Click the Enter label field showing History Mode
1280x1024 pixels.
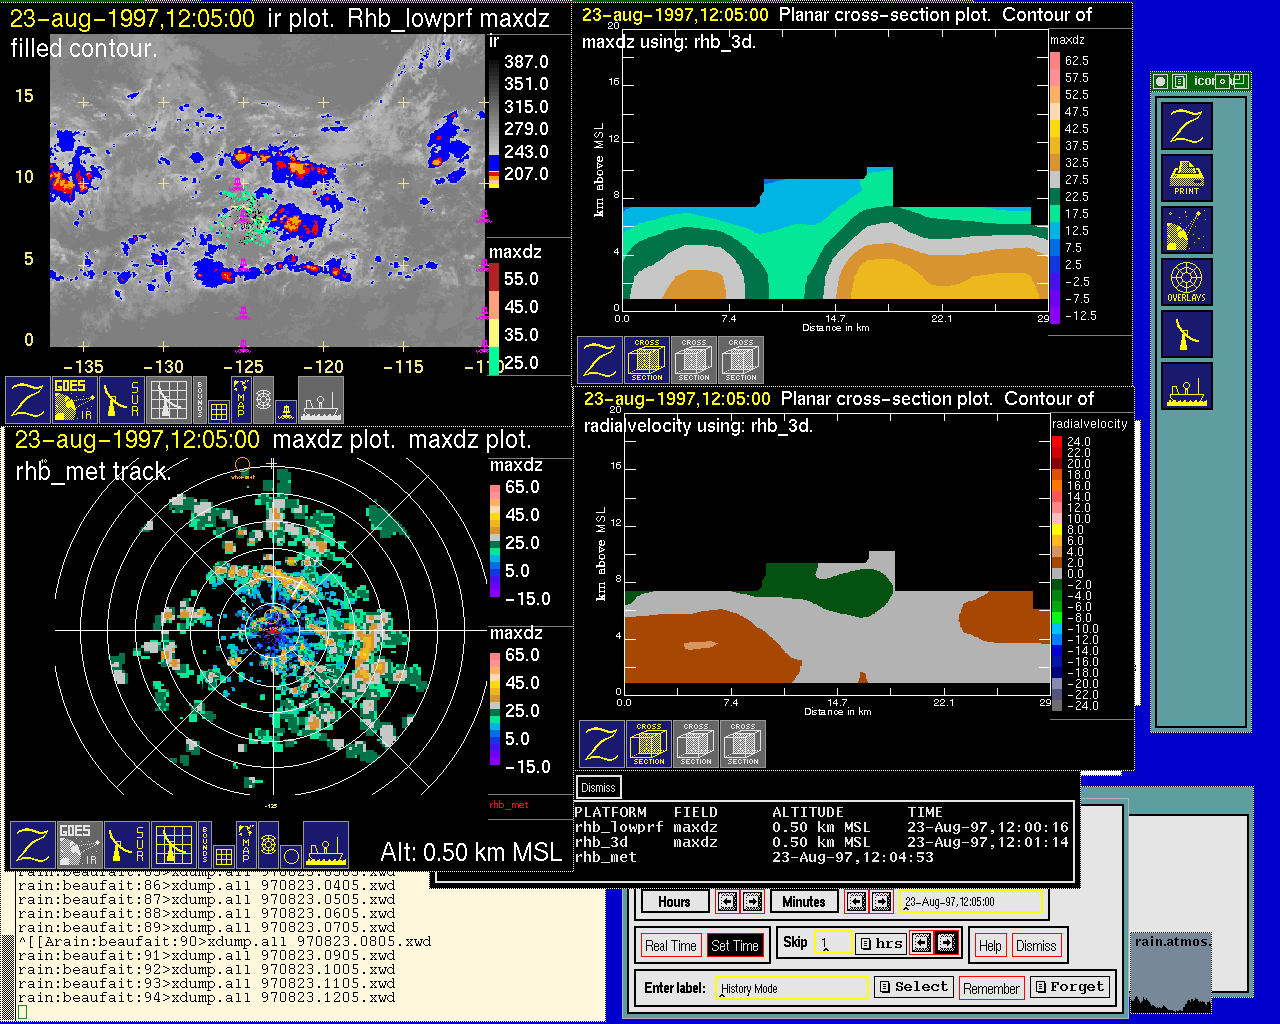point(792,988)
